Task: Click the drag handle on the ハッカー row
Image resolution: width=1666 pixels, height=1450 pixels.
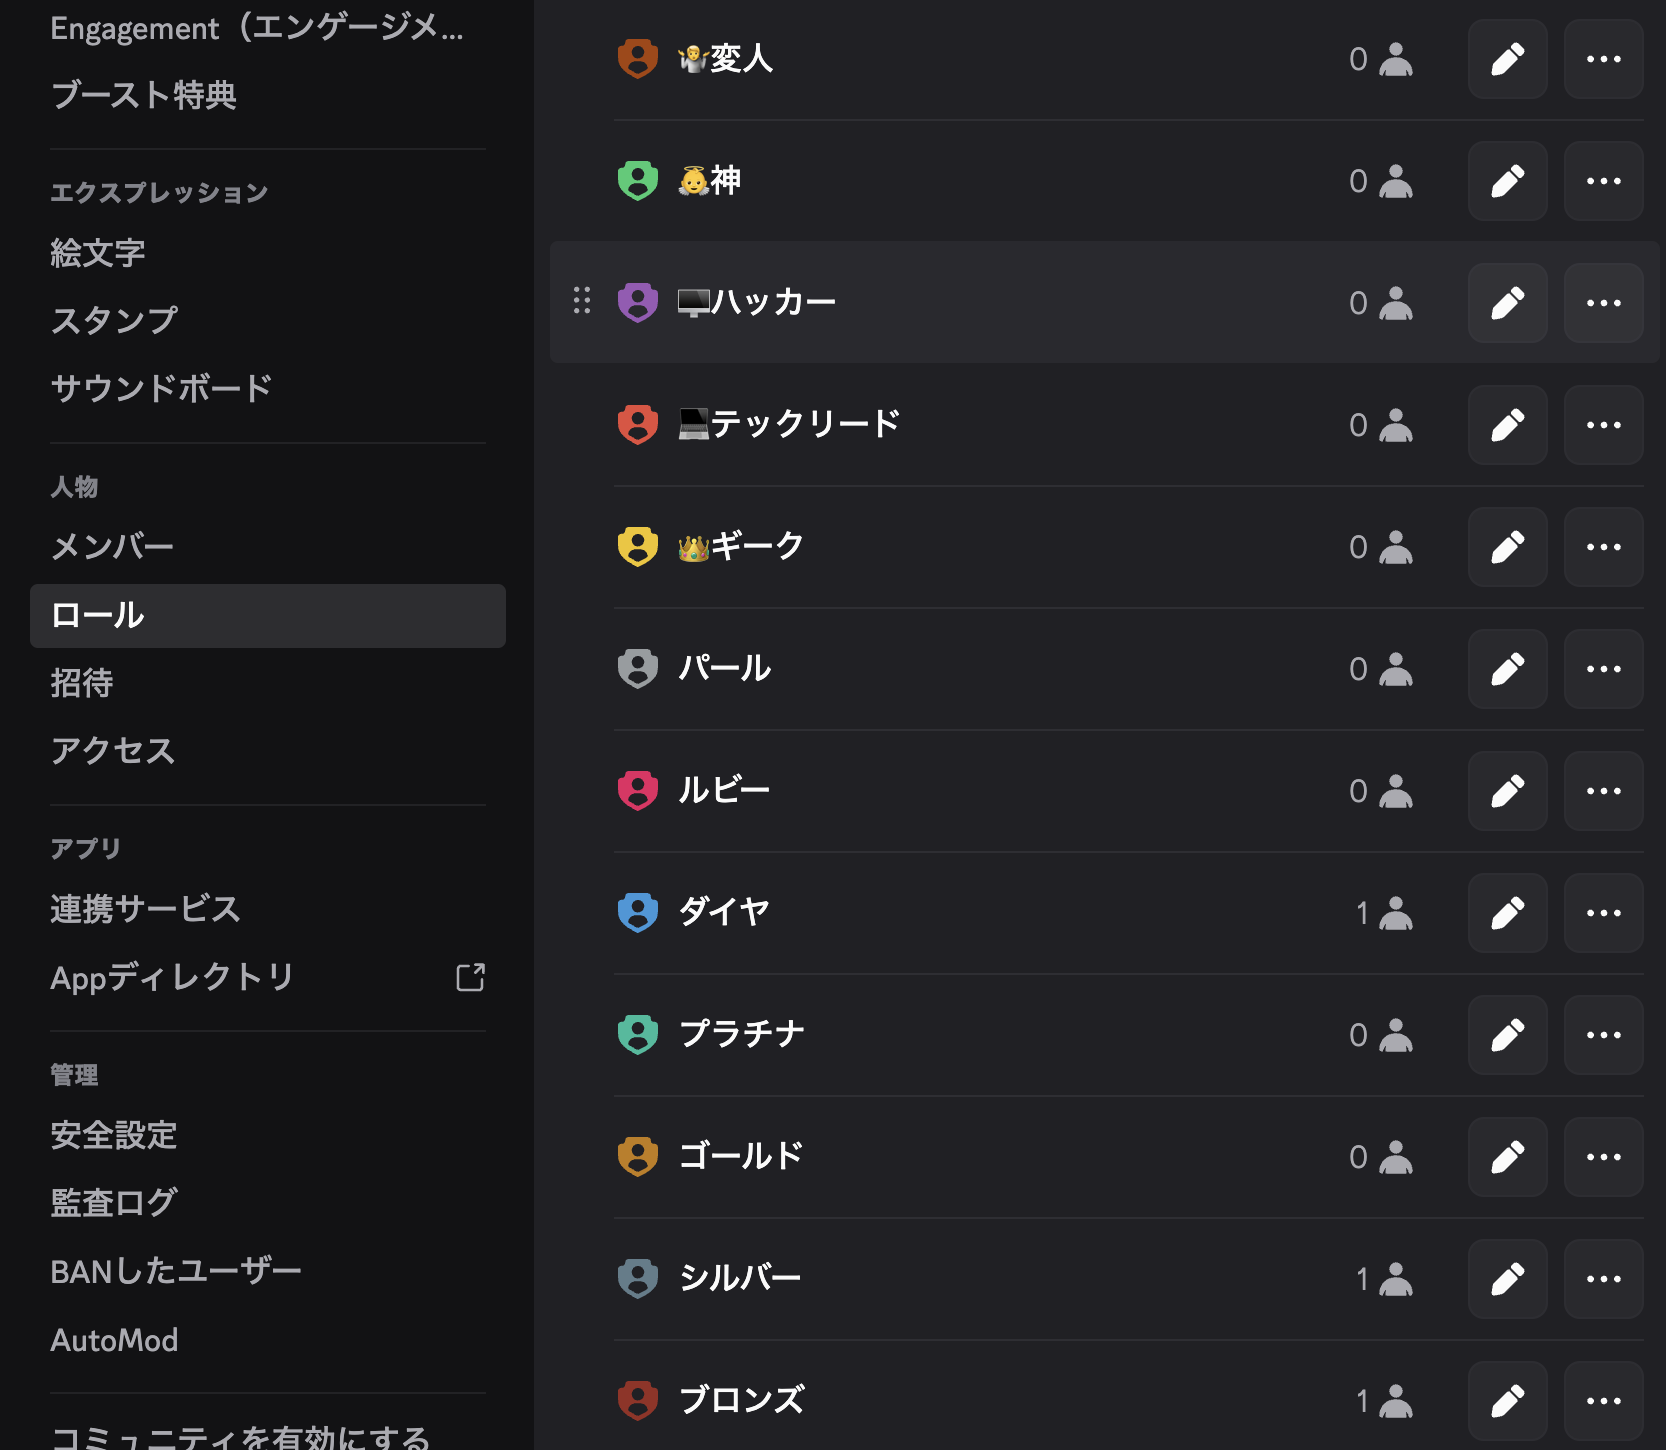Action: [582, 302]
